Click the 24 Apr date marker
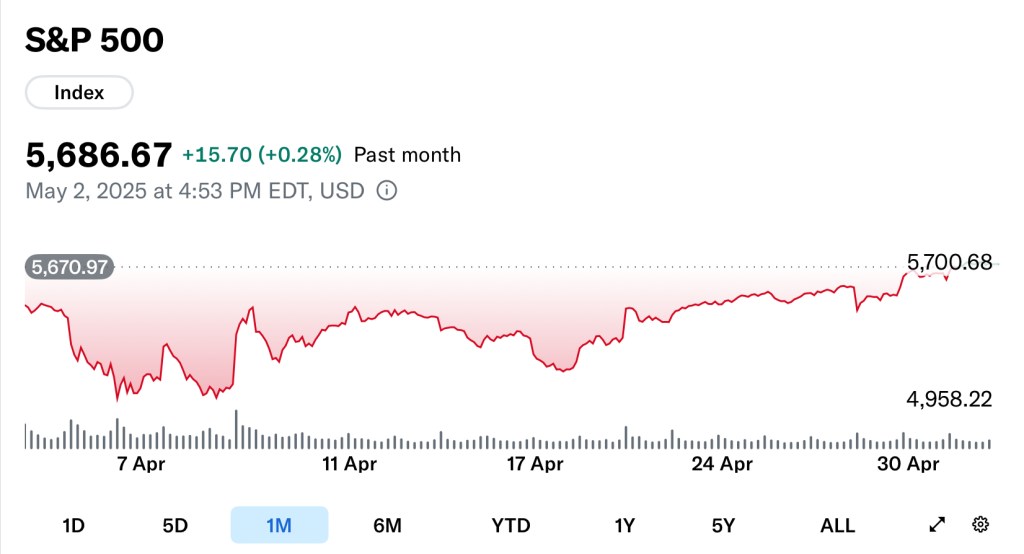This screenshot has width=1024, height=554. (x=722, y=464)
